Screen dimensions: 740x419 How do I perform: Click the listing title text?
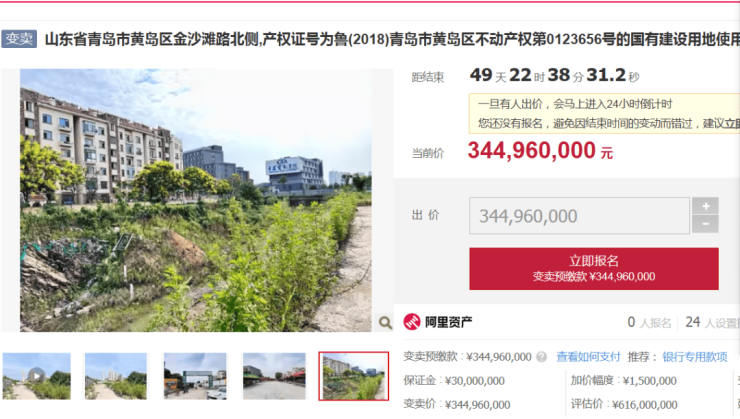tap(392, 39)
